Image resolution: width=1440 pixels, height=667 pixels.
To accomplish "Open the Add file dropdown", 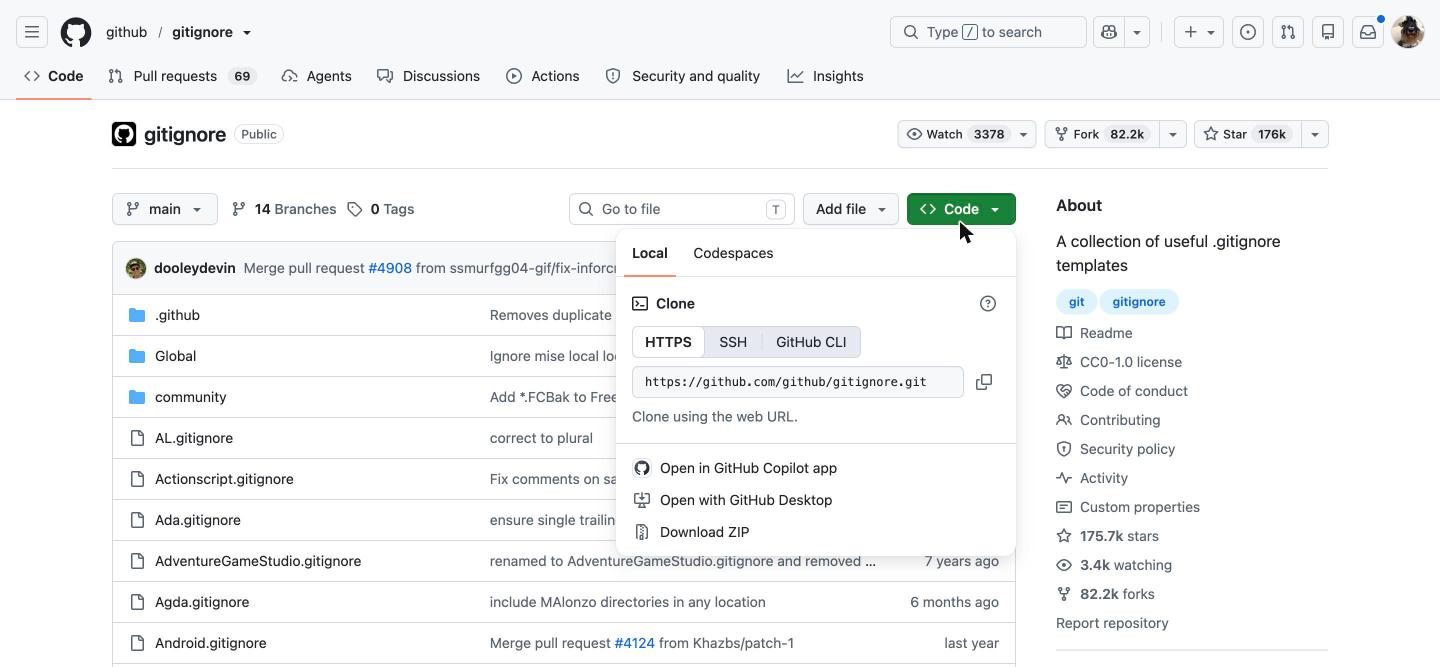I will 851,209.
